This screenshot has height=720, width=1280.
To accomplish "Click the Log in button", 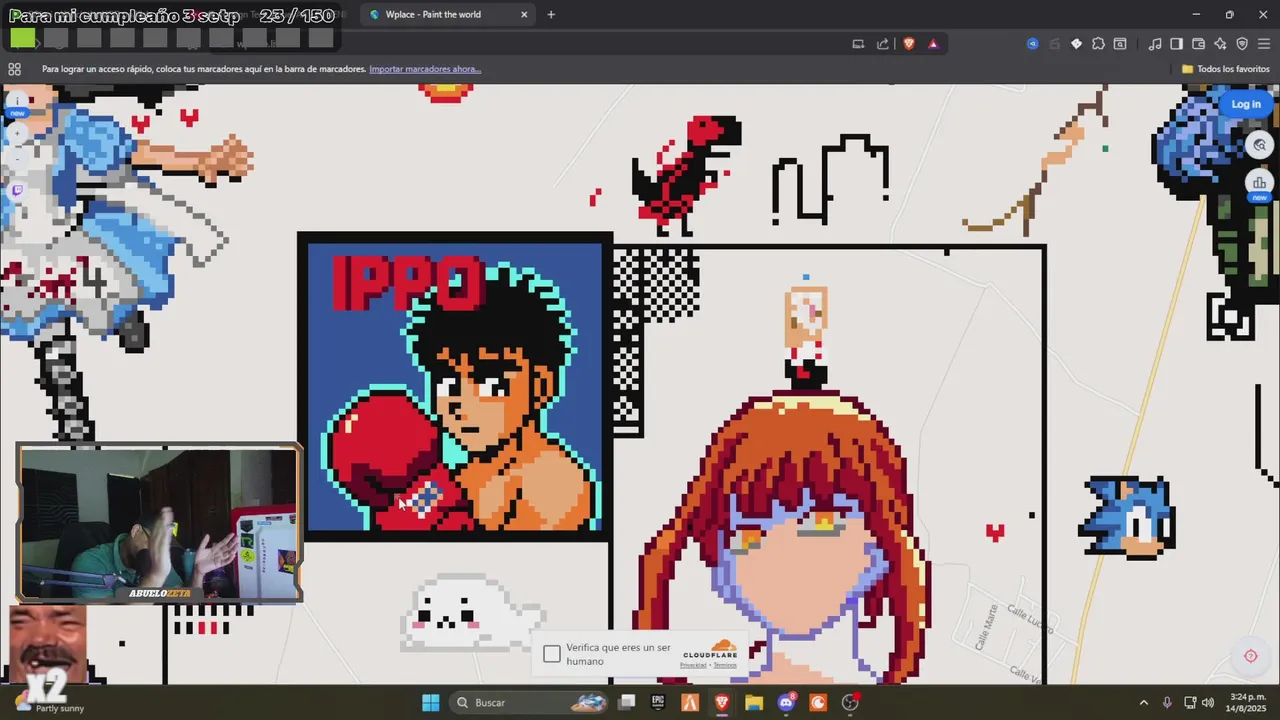I will coord(1246,104).
